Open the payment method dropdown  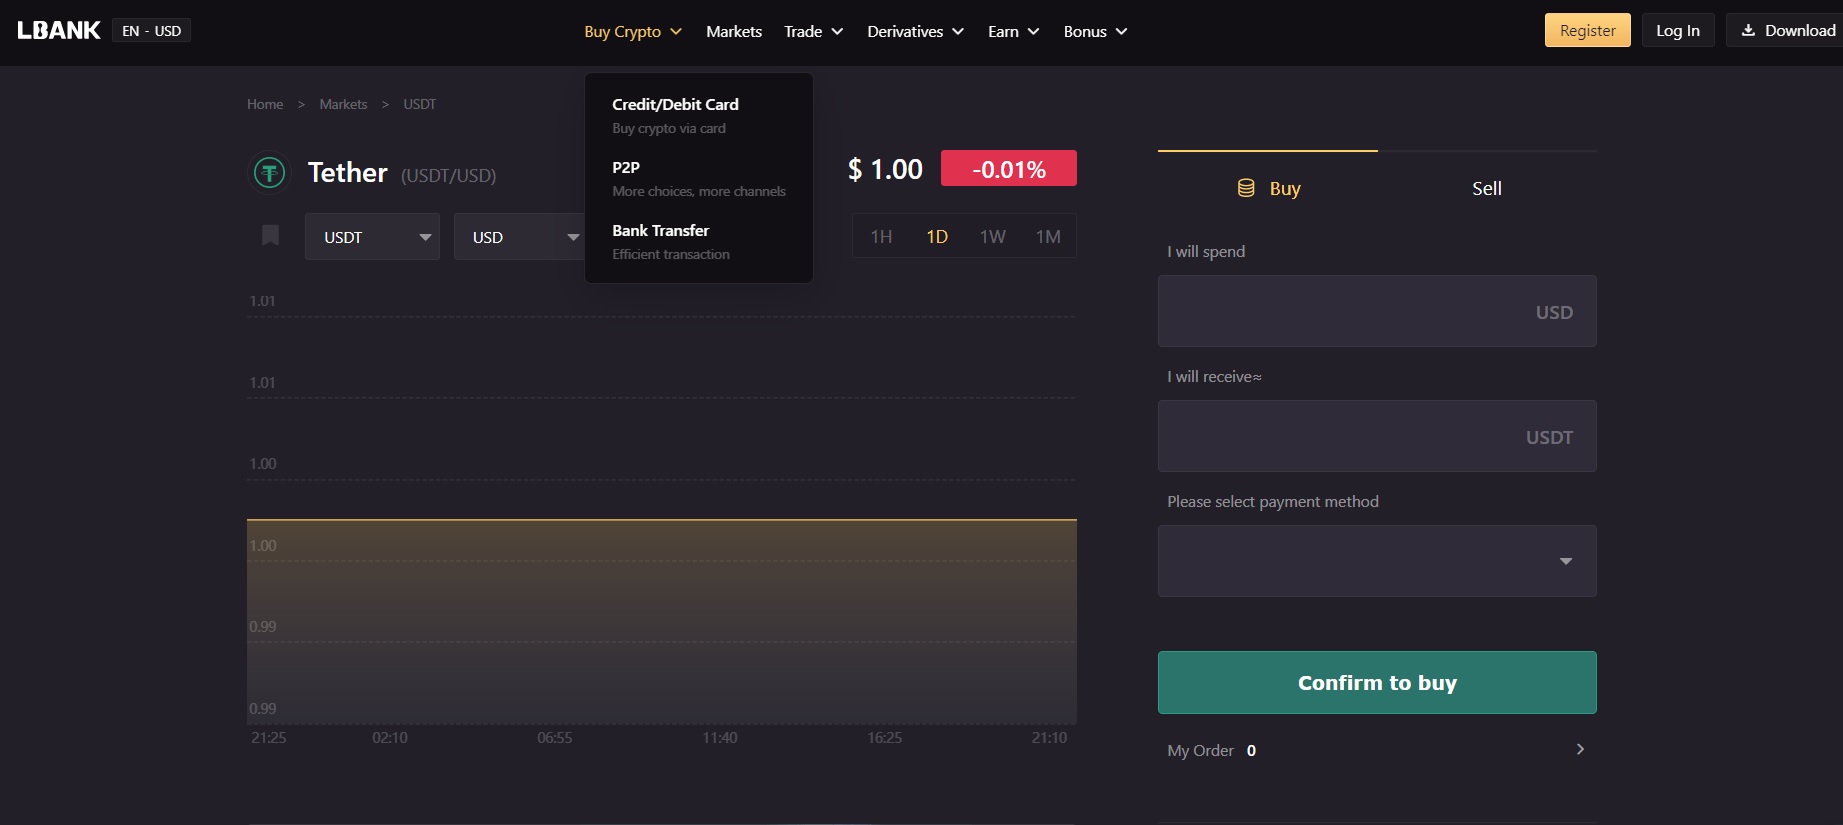click(1377, 561)
